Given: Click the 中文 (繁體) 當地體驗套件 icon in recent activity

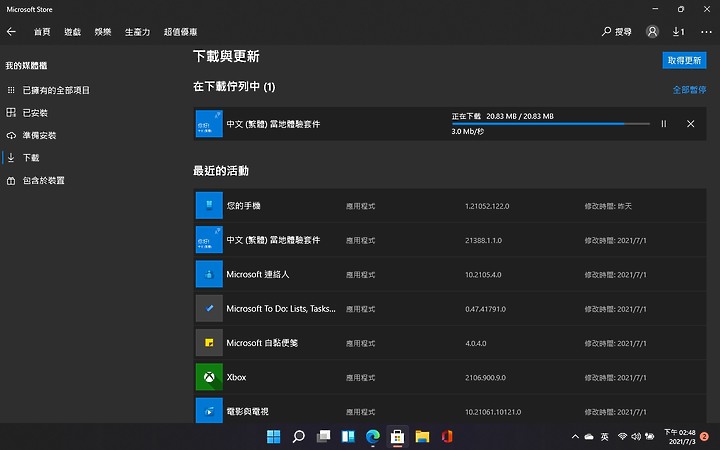Looking at the screenshot, I should (x=209, y=239).
